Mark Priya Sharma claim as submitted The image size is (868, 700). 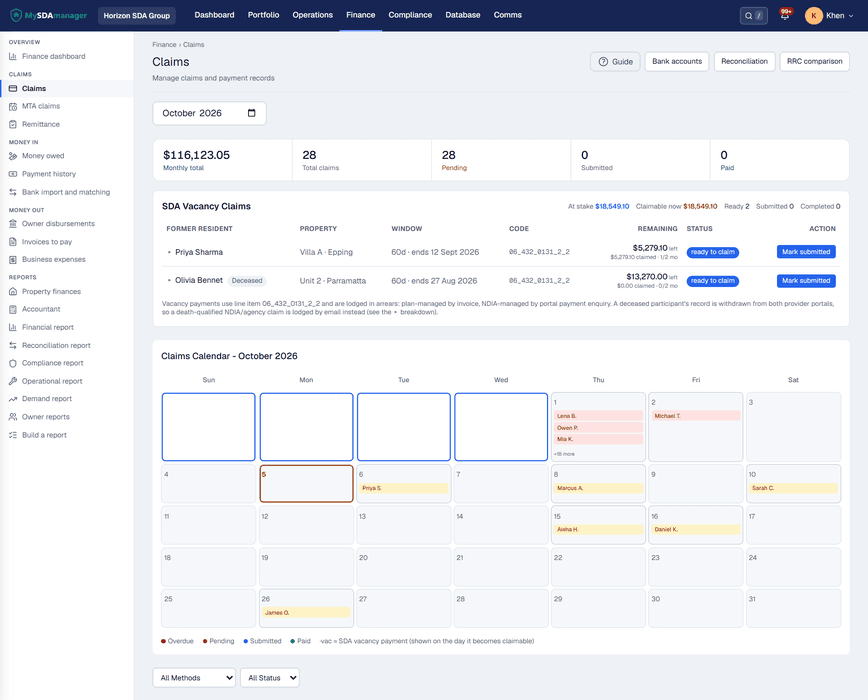pos(806,252)
